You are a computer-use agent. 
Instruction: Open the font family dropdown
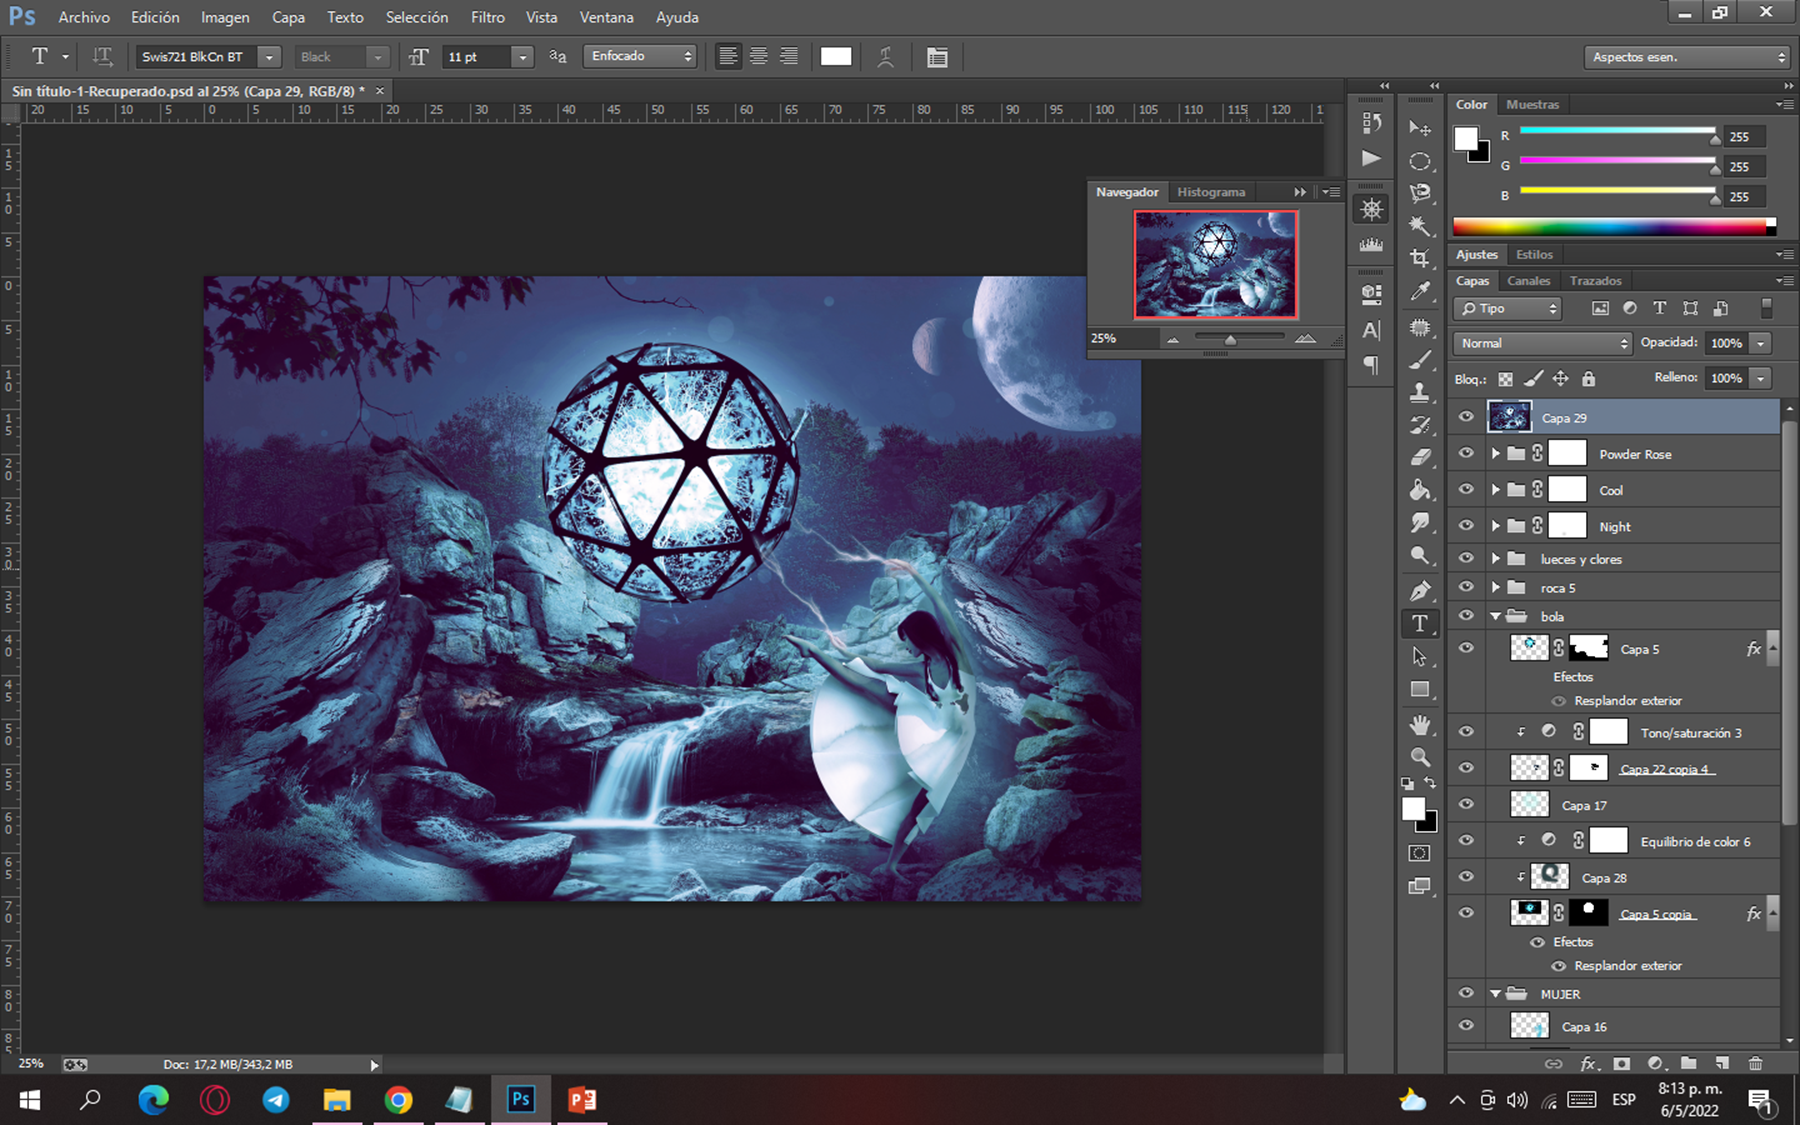[269, 57]
